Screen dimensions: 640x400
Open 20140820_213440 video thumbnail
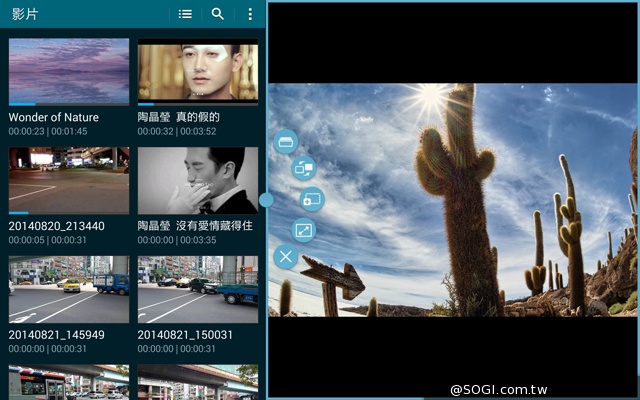click(69, 180)
